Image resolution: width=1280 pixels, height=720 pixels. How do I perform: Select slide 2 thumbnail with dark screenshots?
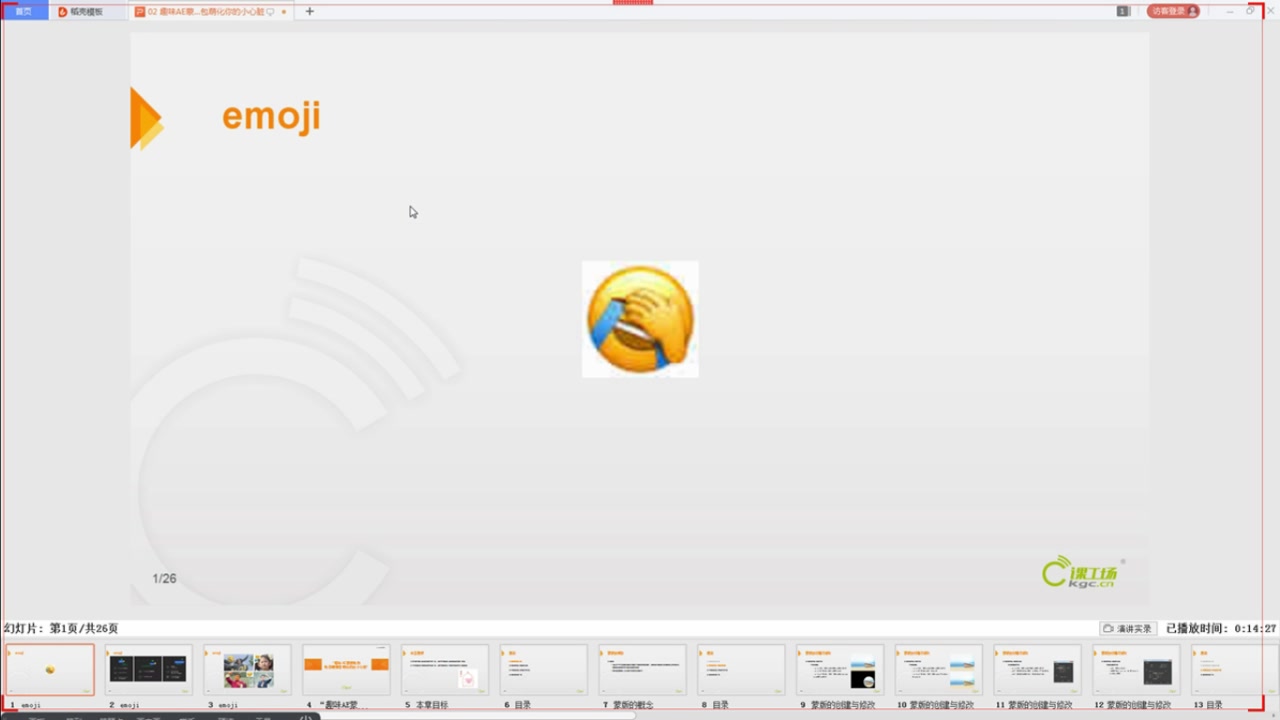coord(148,669)
